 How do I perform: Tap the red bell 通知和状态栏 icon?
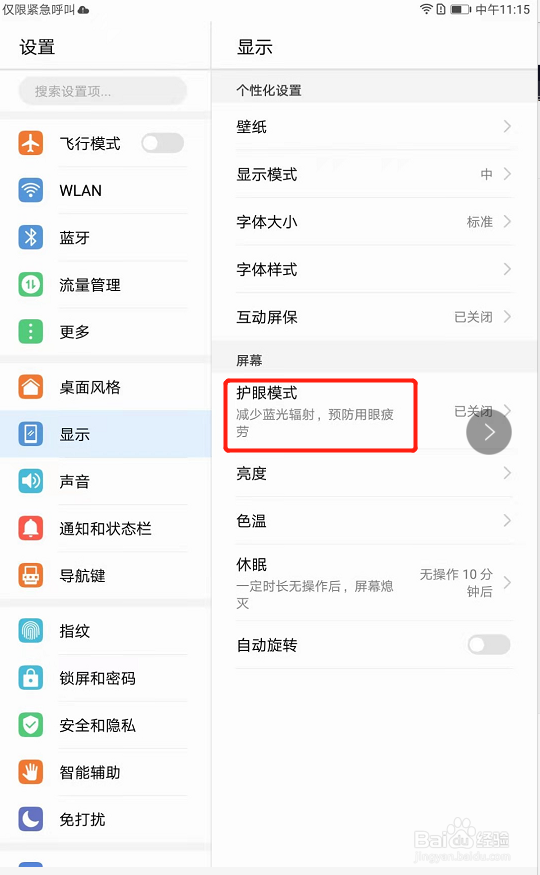click(31, 528)
